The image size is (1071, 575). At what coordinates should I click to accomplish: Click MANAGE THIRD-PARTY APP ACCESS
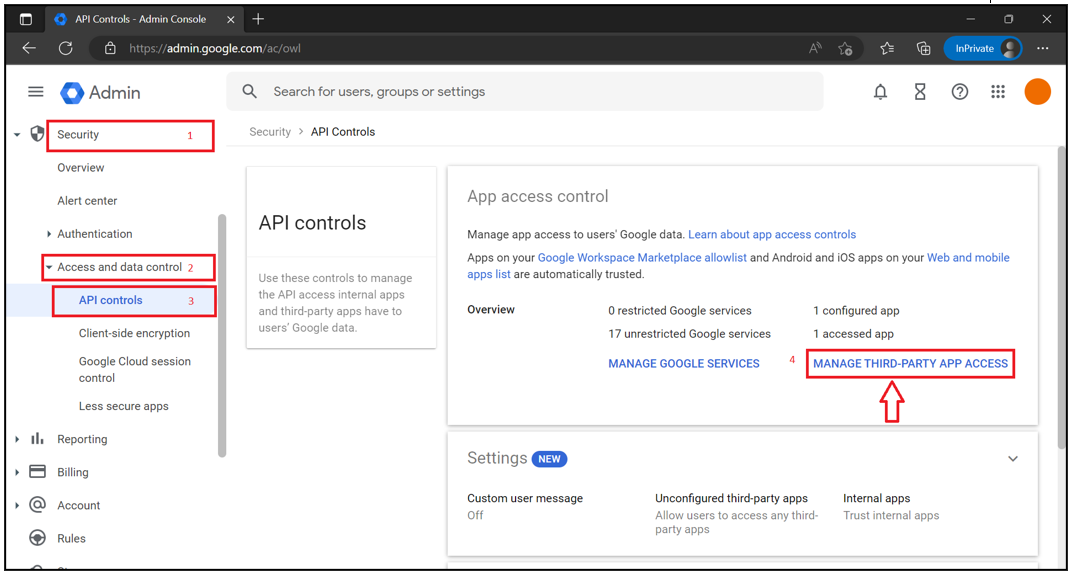pyautogui.click(x=910, y=363)
